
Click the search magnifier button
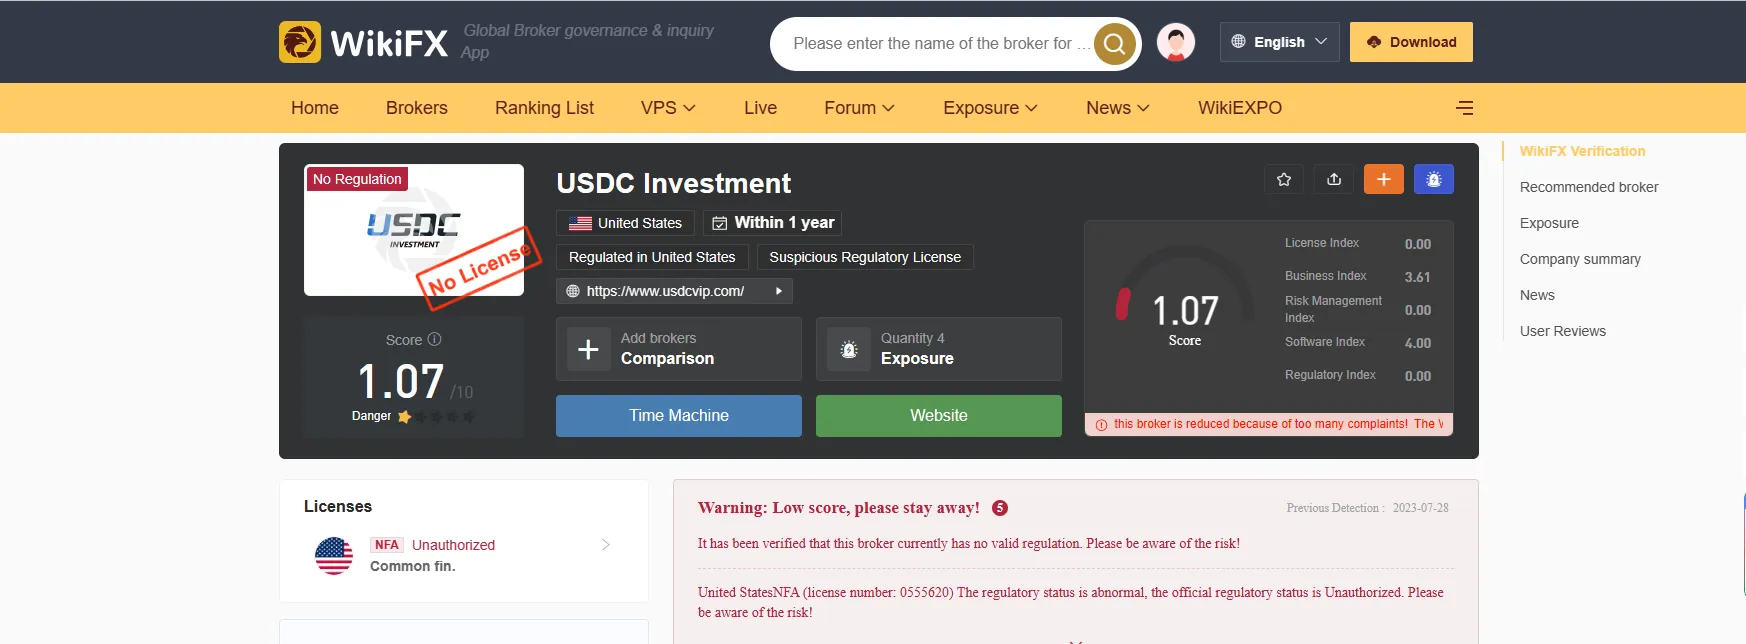[1114, 44]
